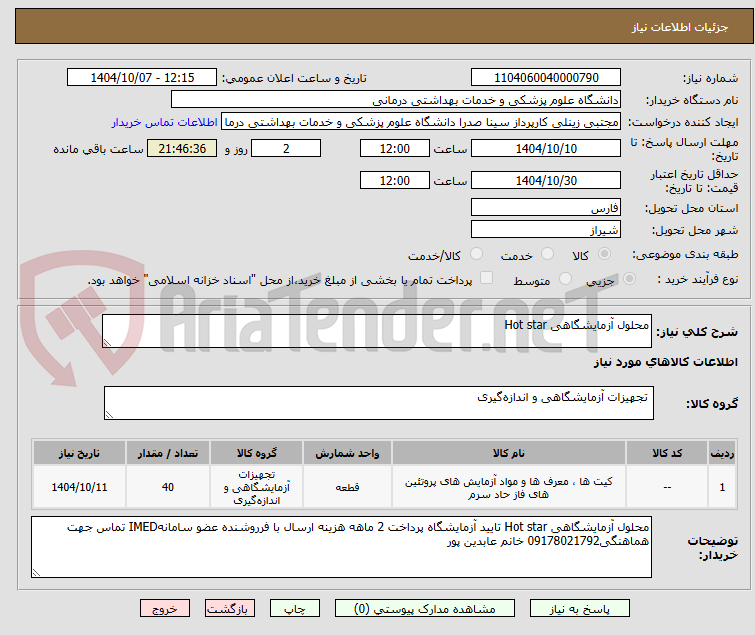Click the تعداد / مقدار column header
The height and width of the screenshot is (635, 755).
point(168,453)
